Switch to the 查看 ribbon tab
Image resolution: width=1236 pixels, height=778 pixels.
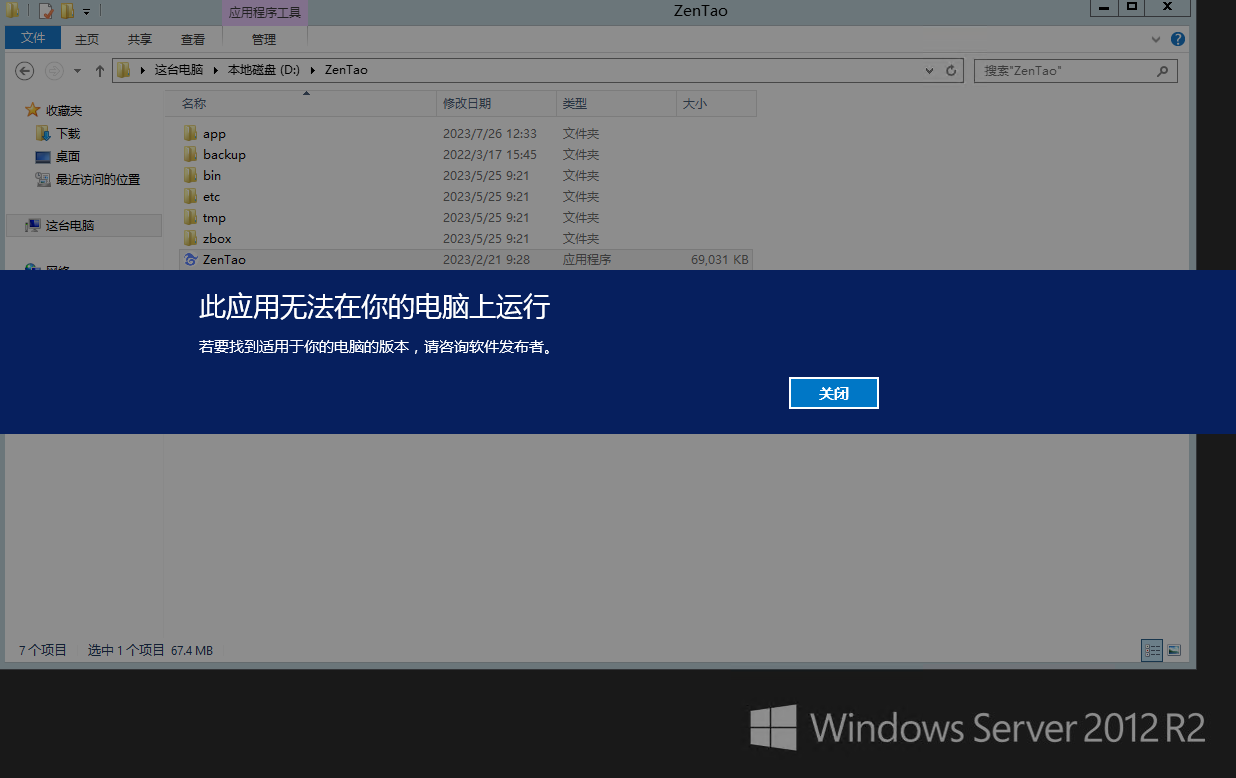(193, 39)
